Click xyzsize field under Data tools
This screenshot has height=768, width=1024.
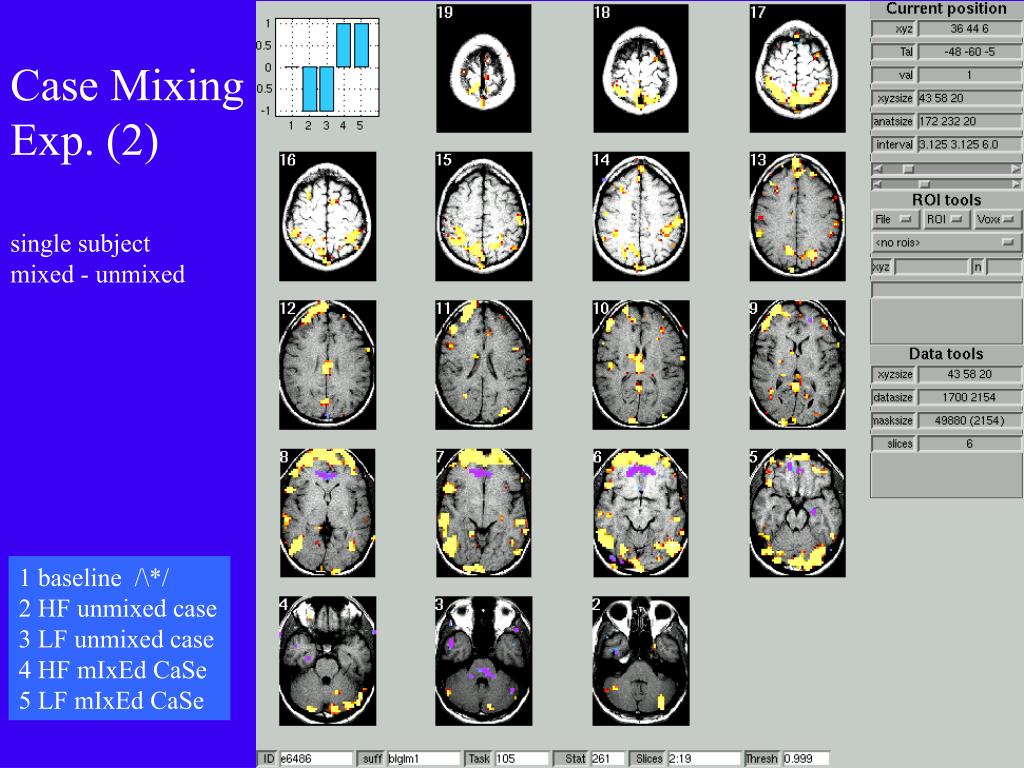969,374
